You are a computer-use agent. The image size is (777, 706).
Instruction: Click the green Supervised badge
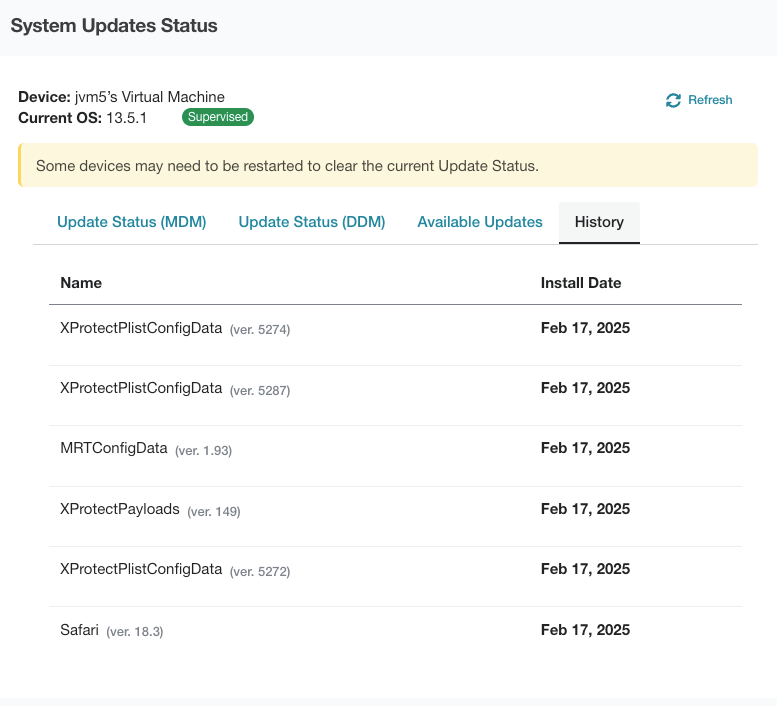point(218,117)
